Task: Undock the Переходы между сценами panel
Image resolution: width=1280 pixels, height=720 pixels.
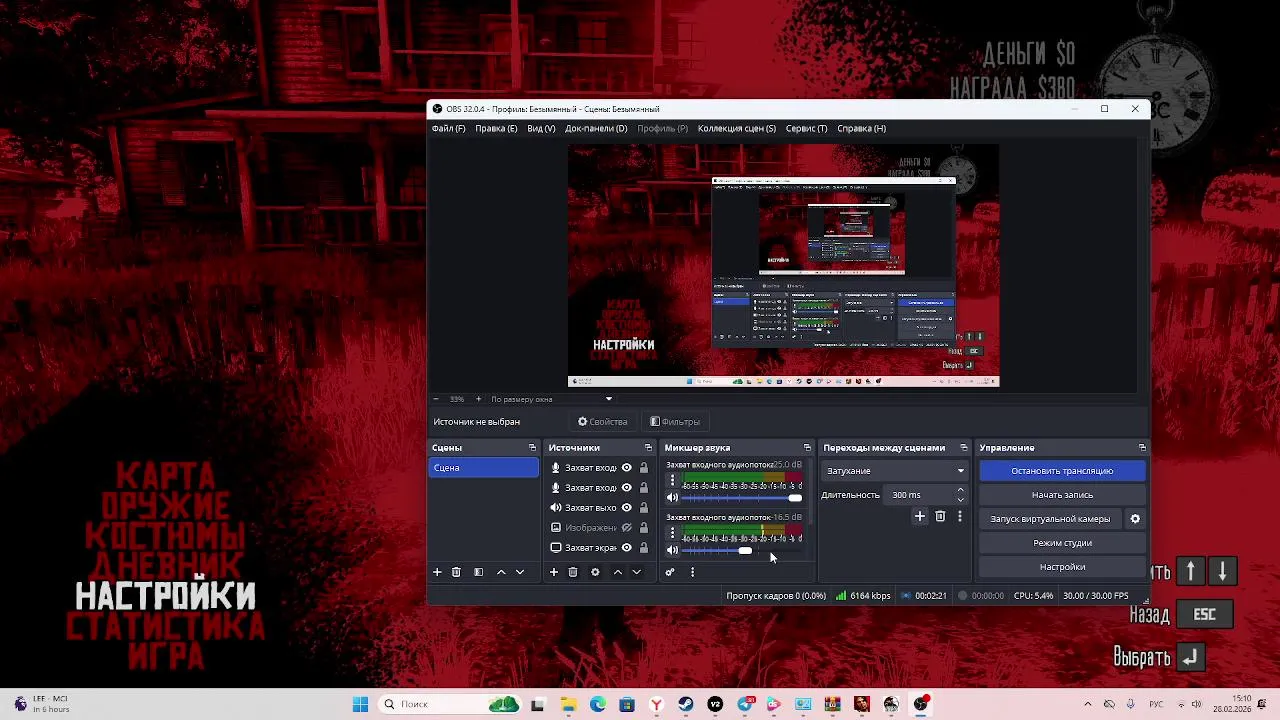Action: 964,448
